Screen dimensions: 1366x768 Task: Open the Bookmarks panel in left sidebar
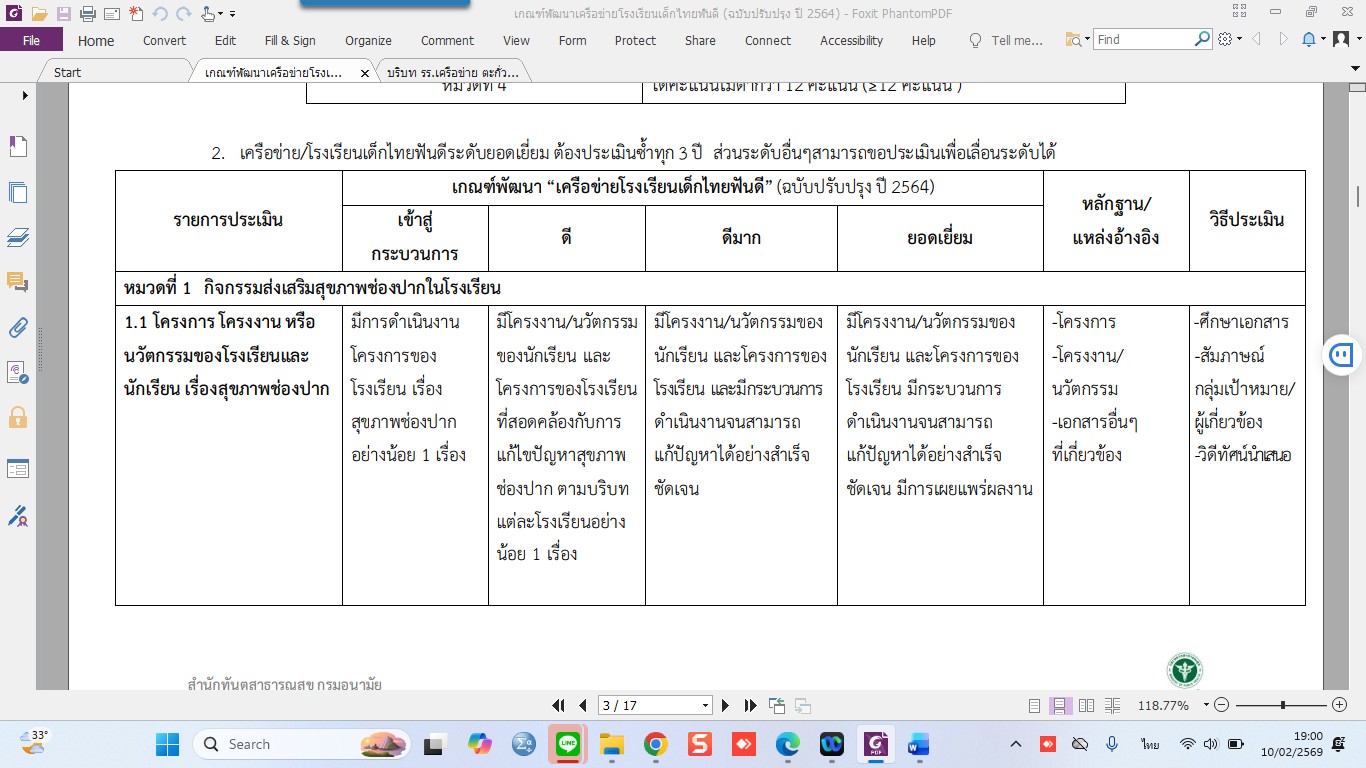[x=18, y=147]
